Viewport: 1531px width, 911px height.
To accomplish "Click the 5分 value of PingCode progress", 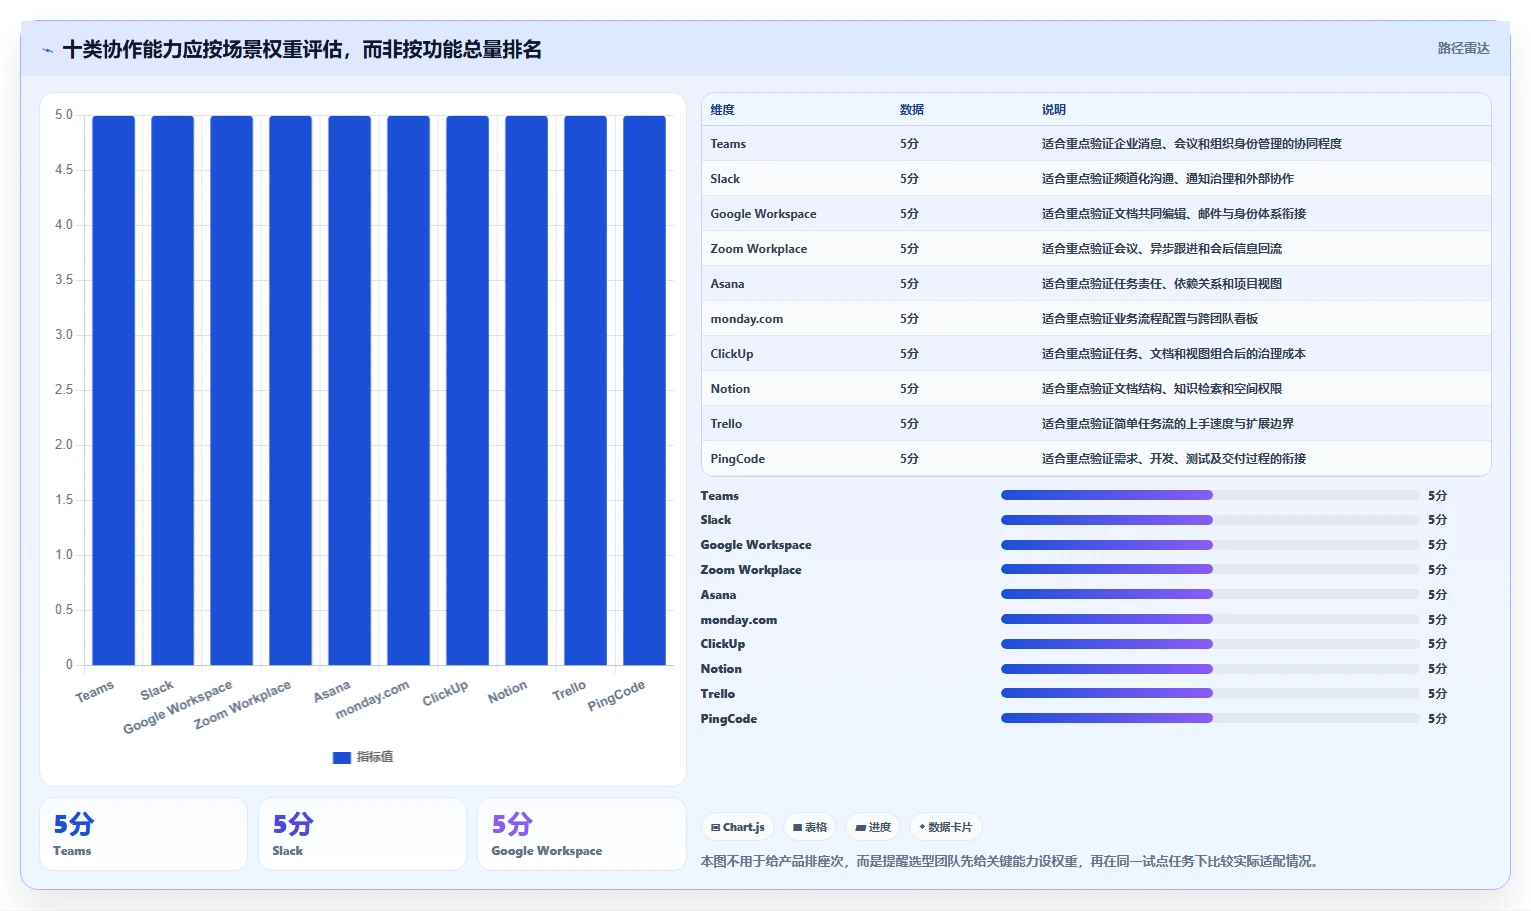I will 1437,719.
